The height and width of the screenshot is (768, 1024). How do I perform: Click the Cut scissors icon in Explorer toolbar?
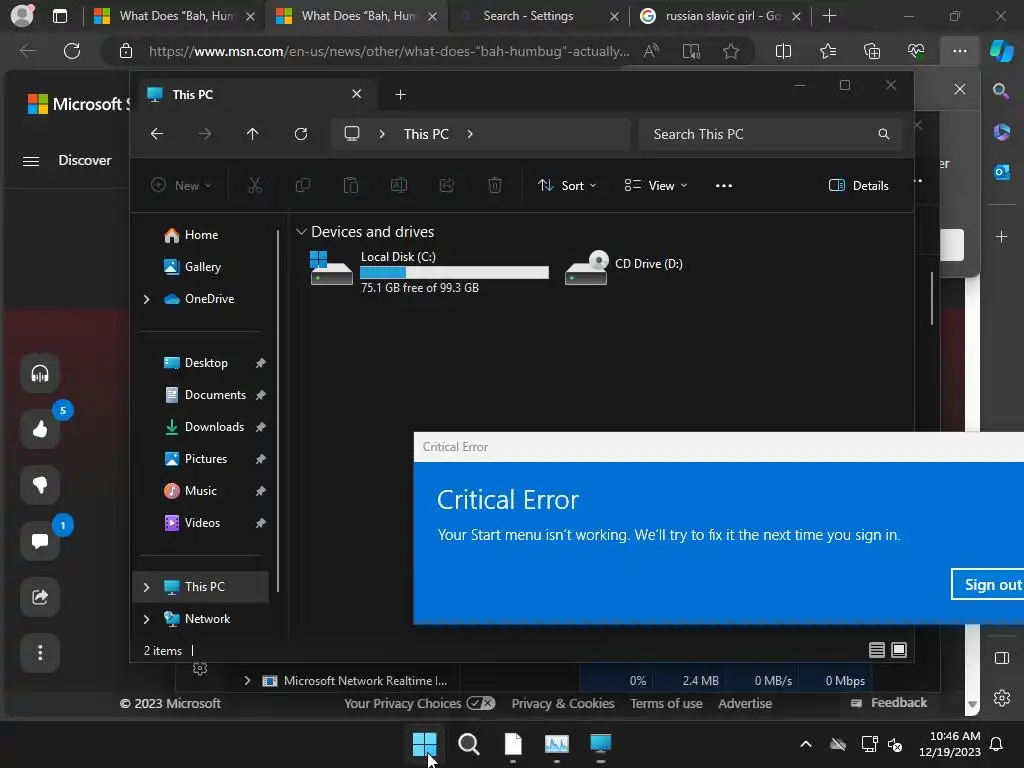pyautogui.click(x=255, y=185)
